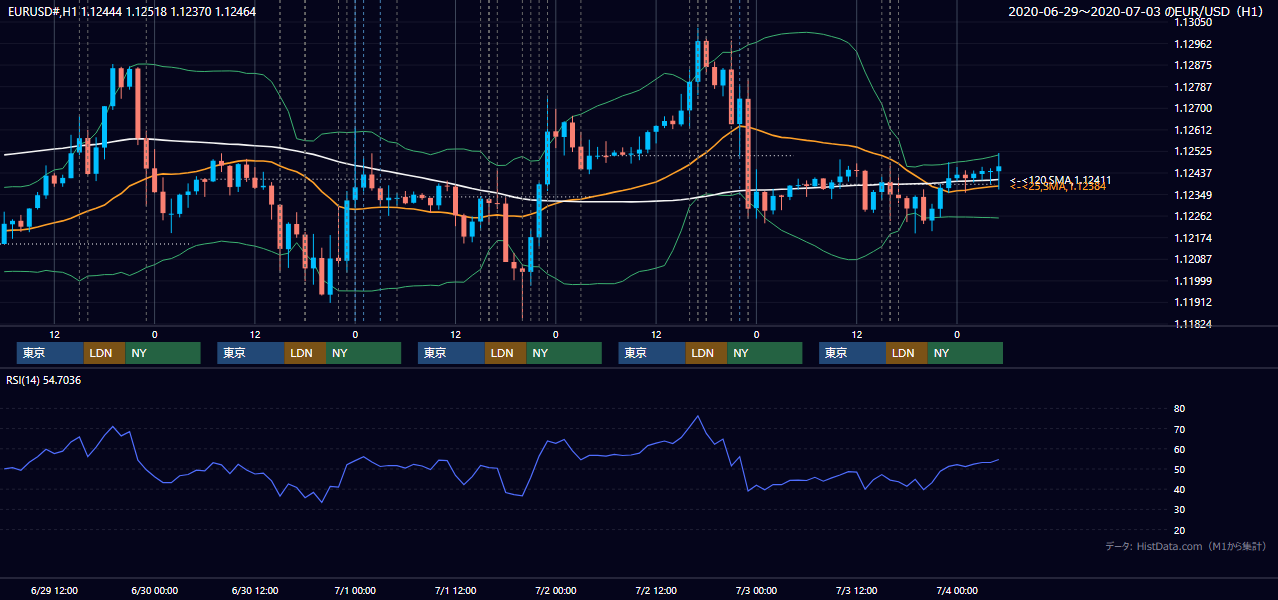This screenshot has width=1278, height=600.
Task: Click price axis label 1.11999
Action: [x=1193, y=281]
